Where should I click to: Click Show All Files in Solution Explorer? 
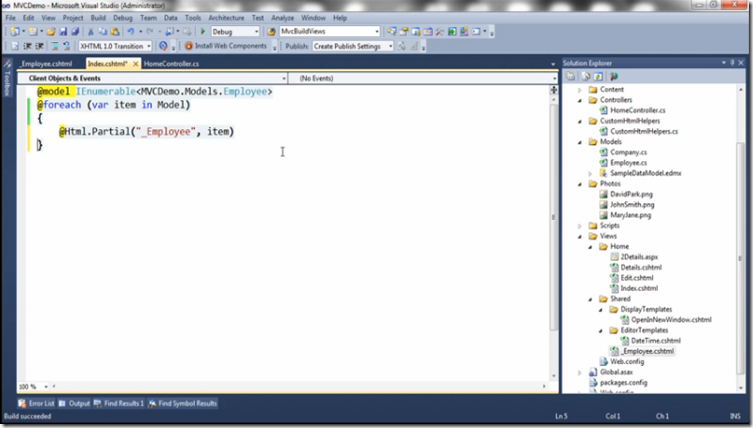click(585, 76)
